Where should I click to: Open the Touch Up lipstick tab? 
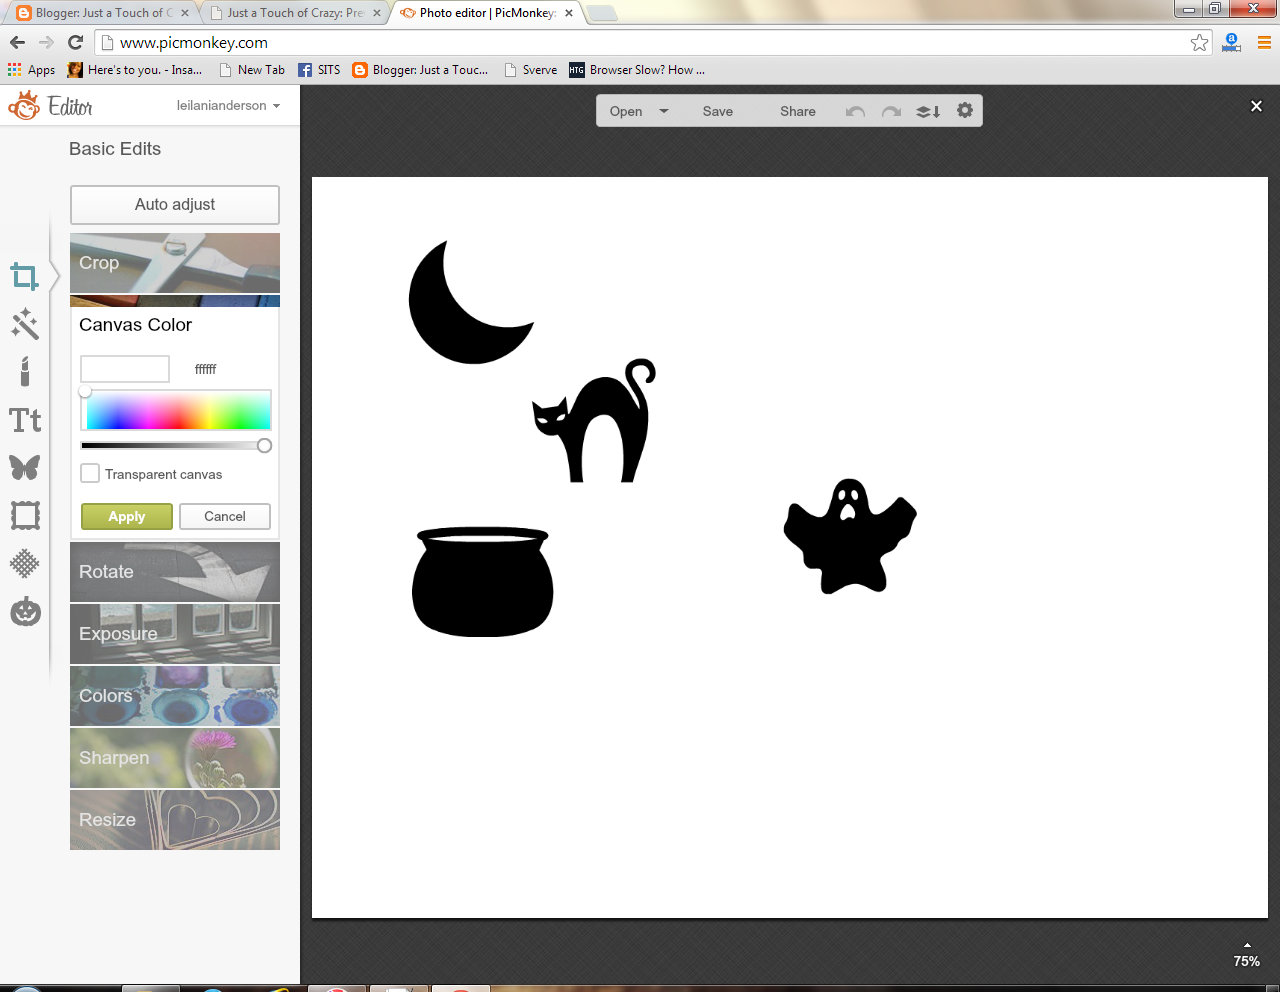coord(25,371)
